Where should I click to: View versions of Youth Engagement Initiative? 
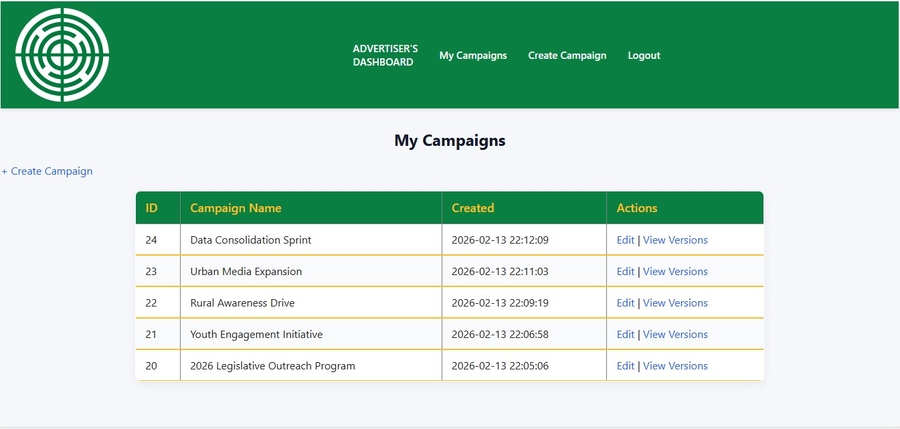point(675,334)
